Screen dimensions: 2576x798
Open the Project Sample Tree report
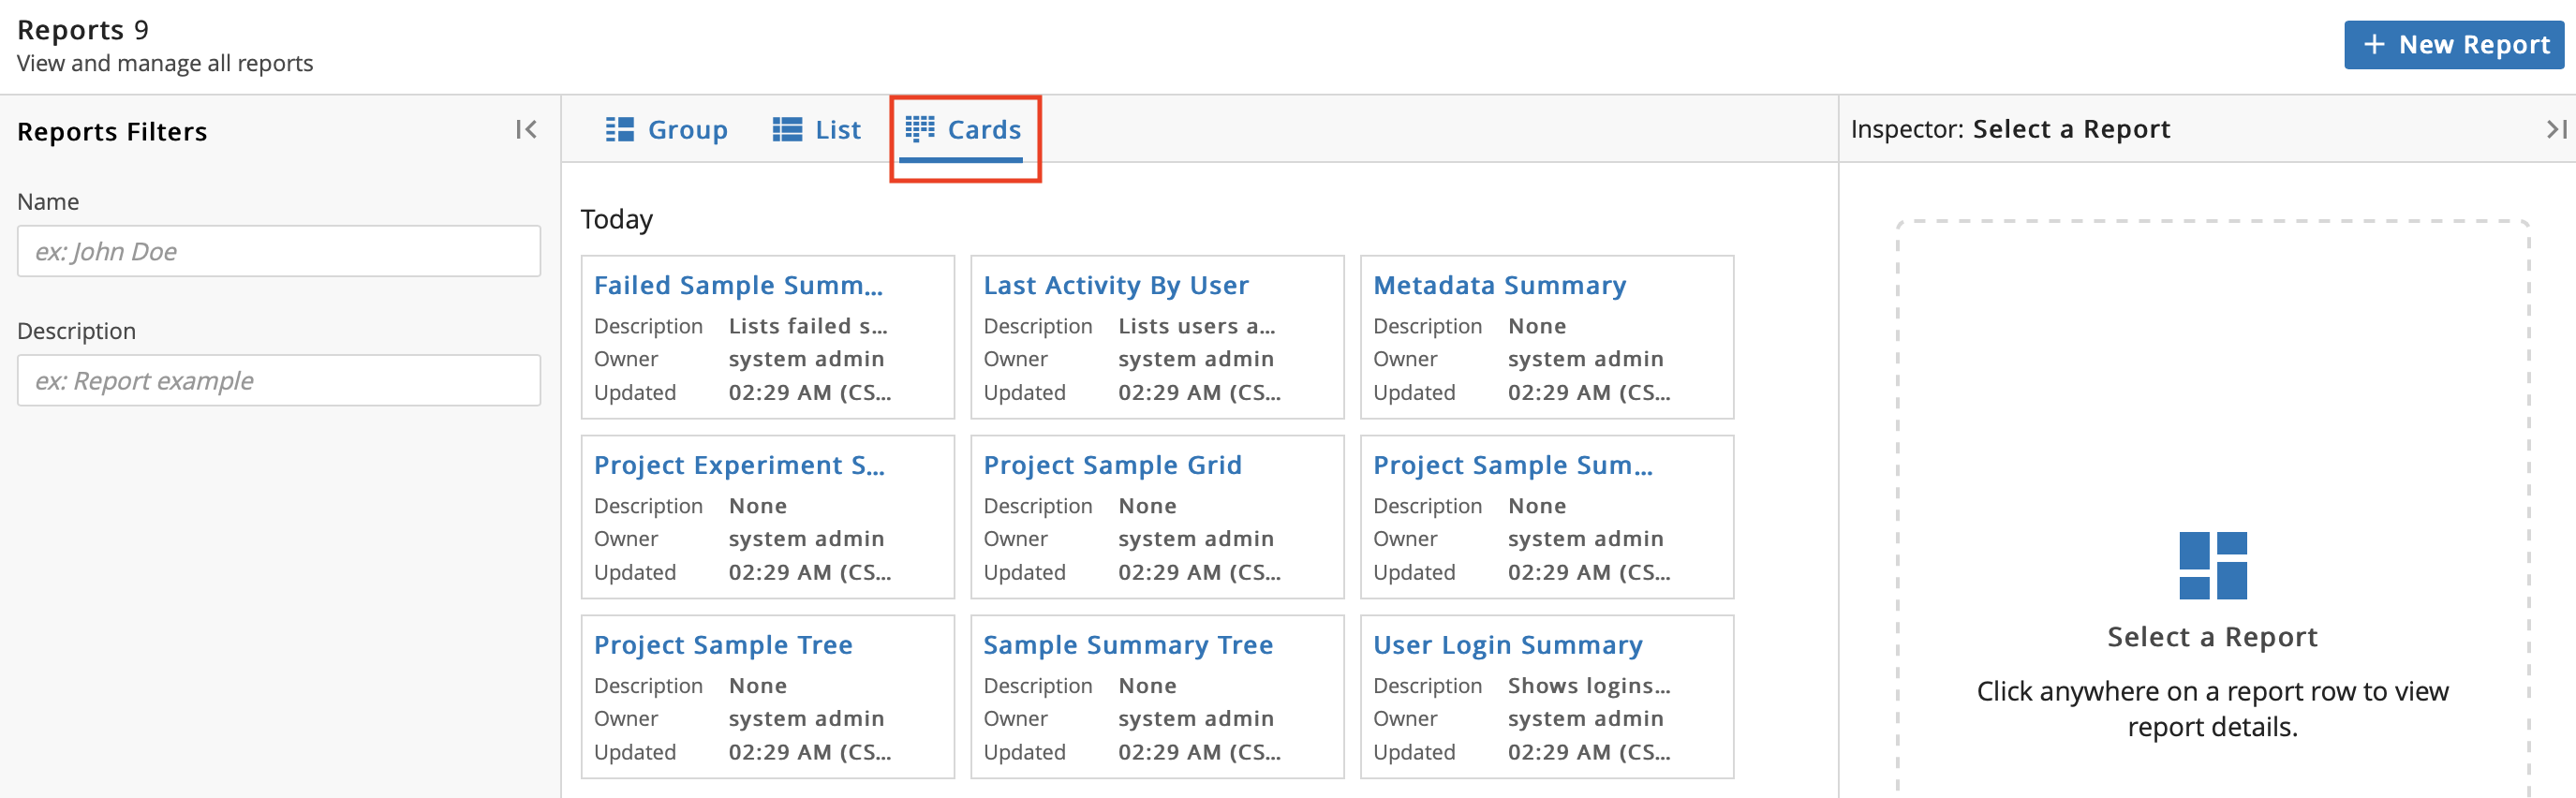723,646
